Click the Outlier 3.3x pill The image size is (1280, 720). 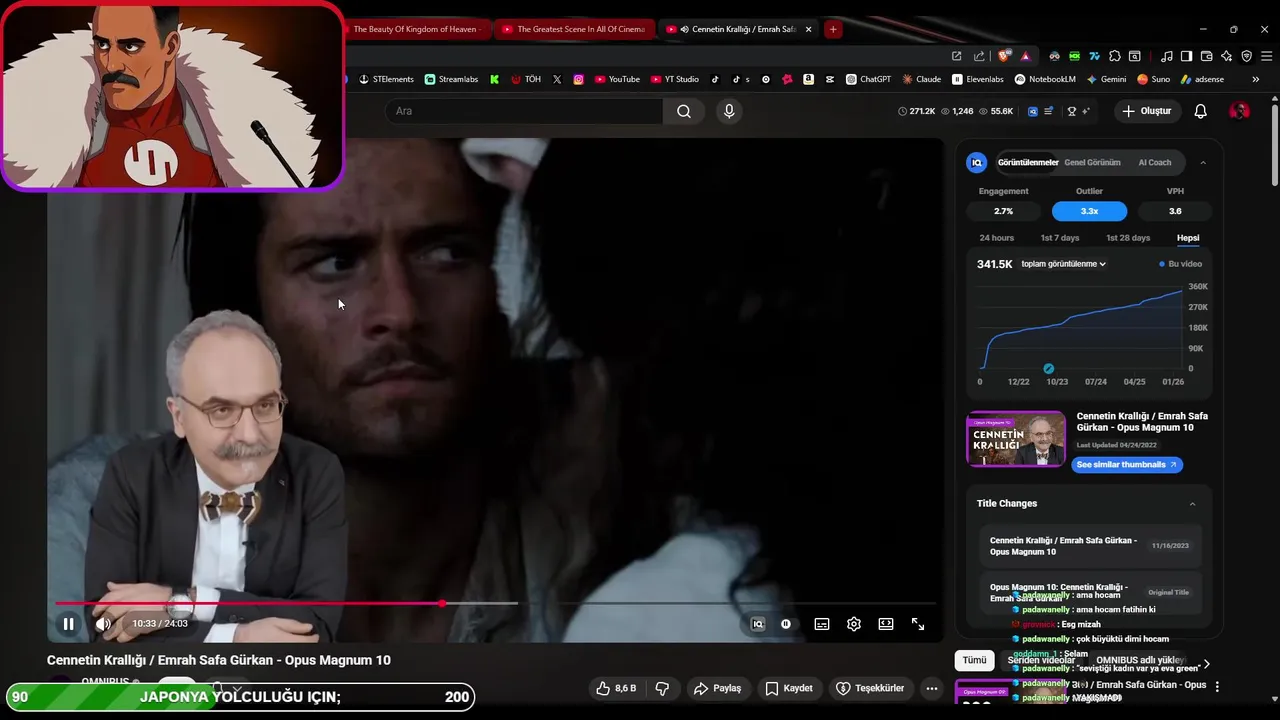(1089, 211)
